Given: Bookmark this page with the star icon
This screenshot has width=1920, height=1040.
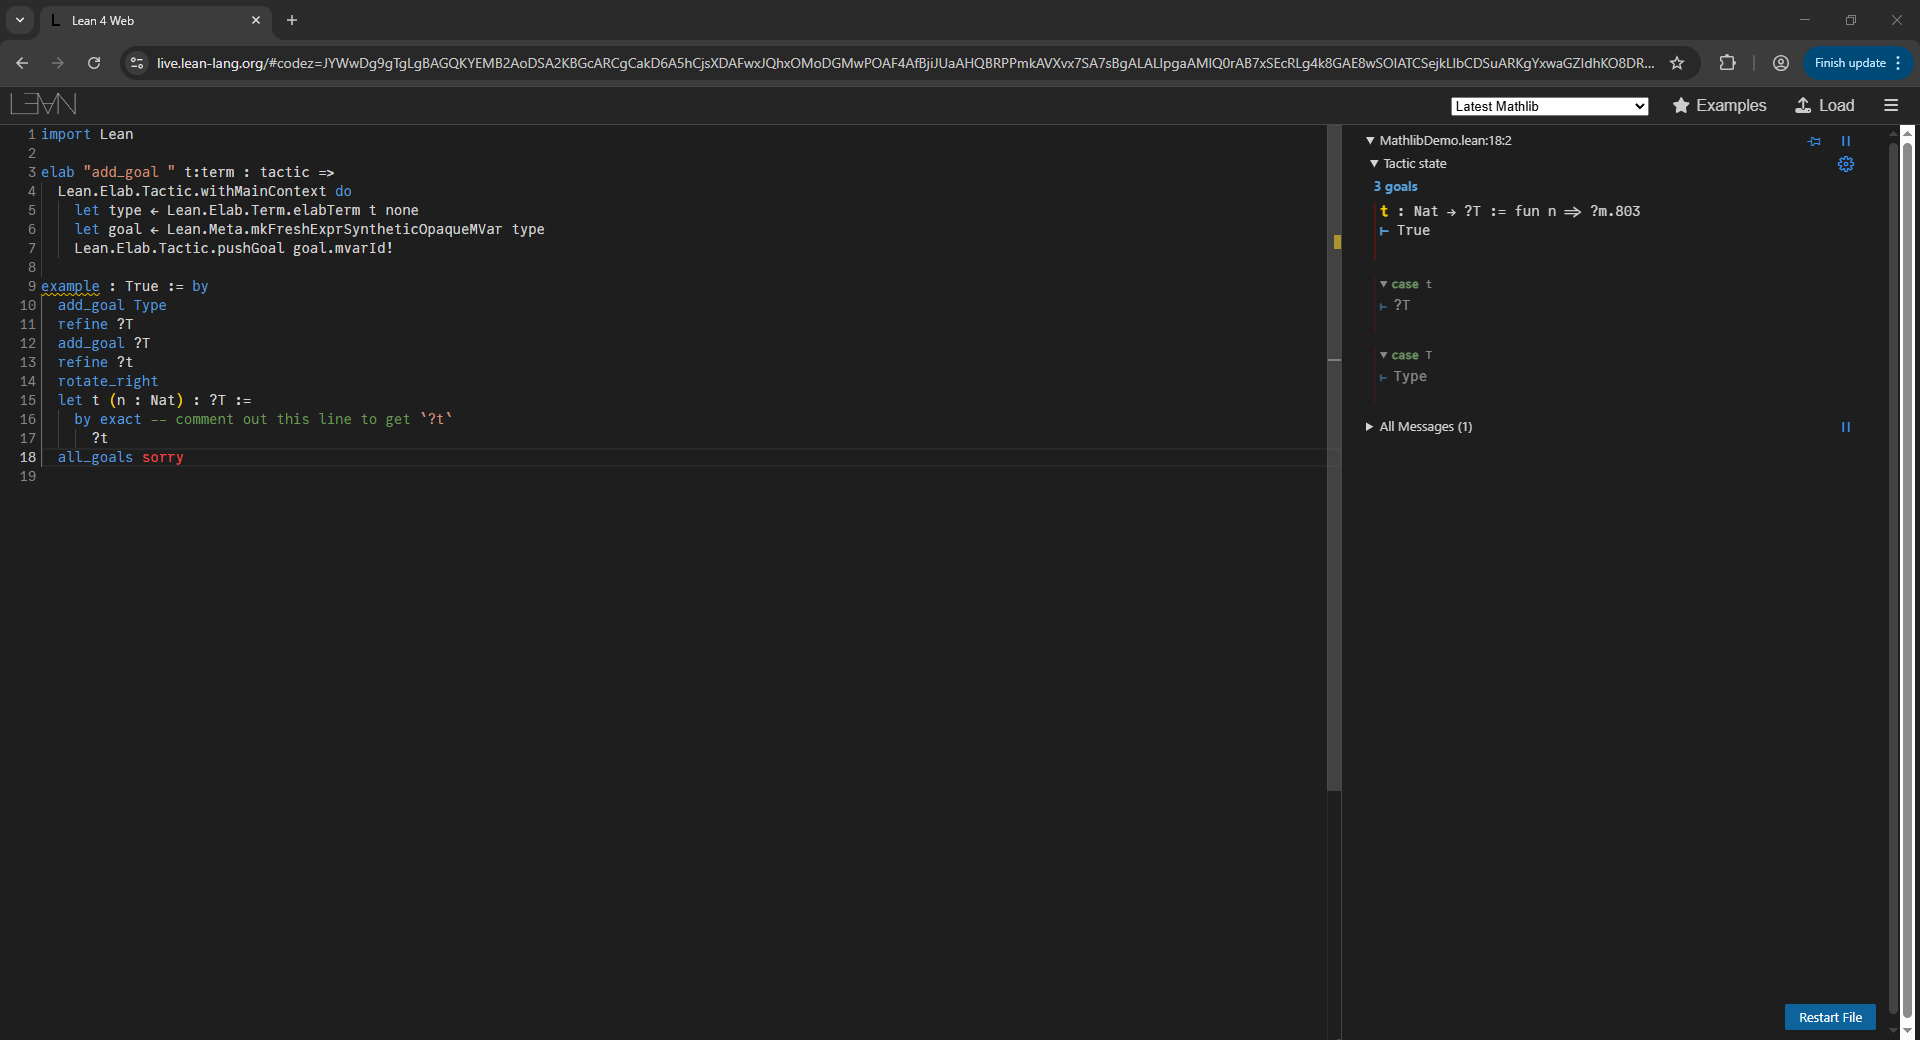Looking at the screenshot, I should pyautogui.click(x=1677, y=63).
